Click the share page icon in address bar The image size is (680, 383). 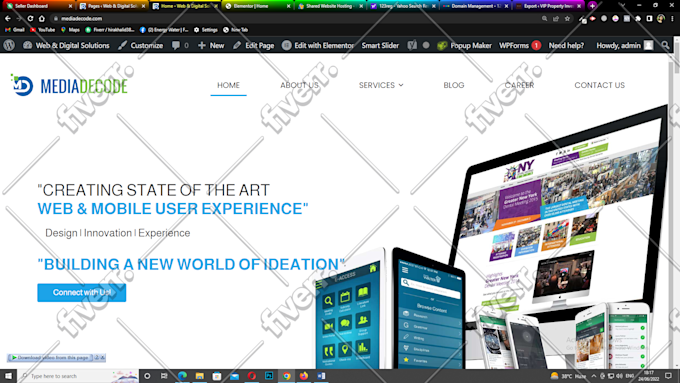pyautogui.click(x=556, y=19)
